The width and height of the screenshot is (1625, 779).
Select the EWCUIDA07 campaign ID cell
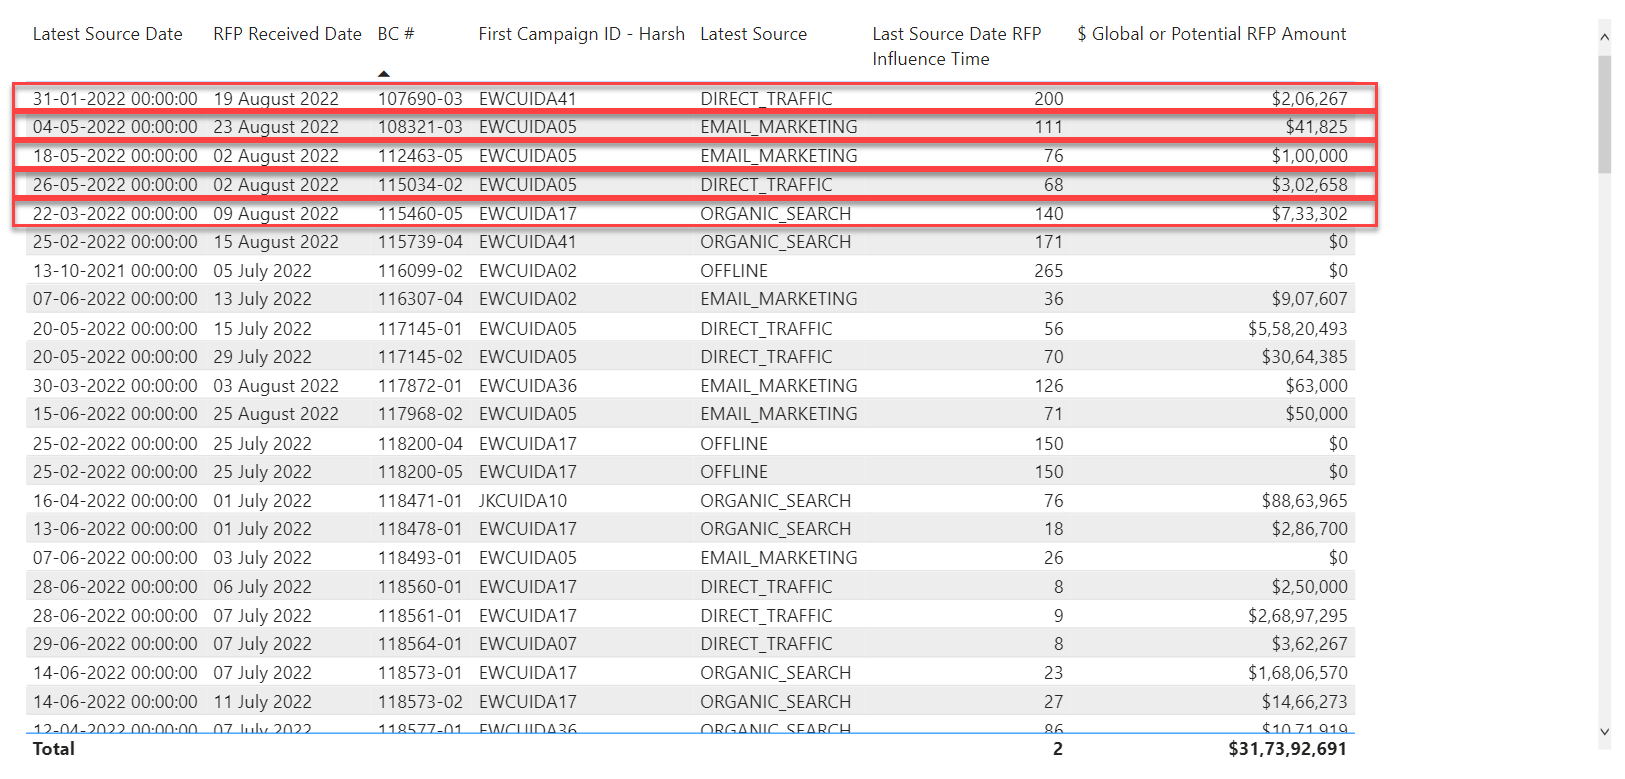(527, 644)
